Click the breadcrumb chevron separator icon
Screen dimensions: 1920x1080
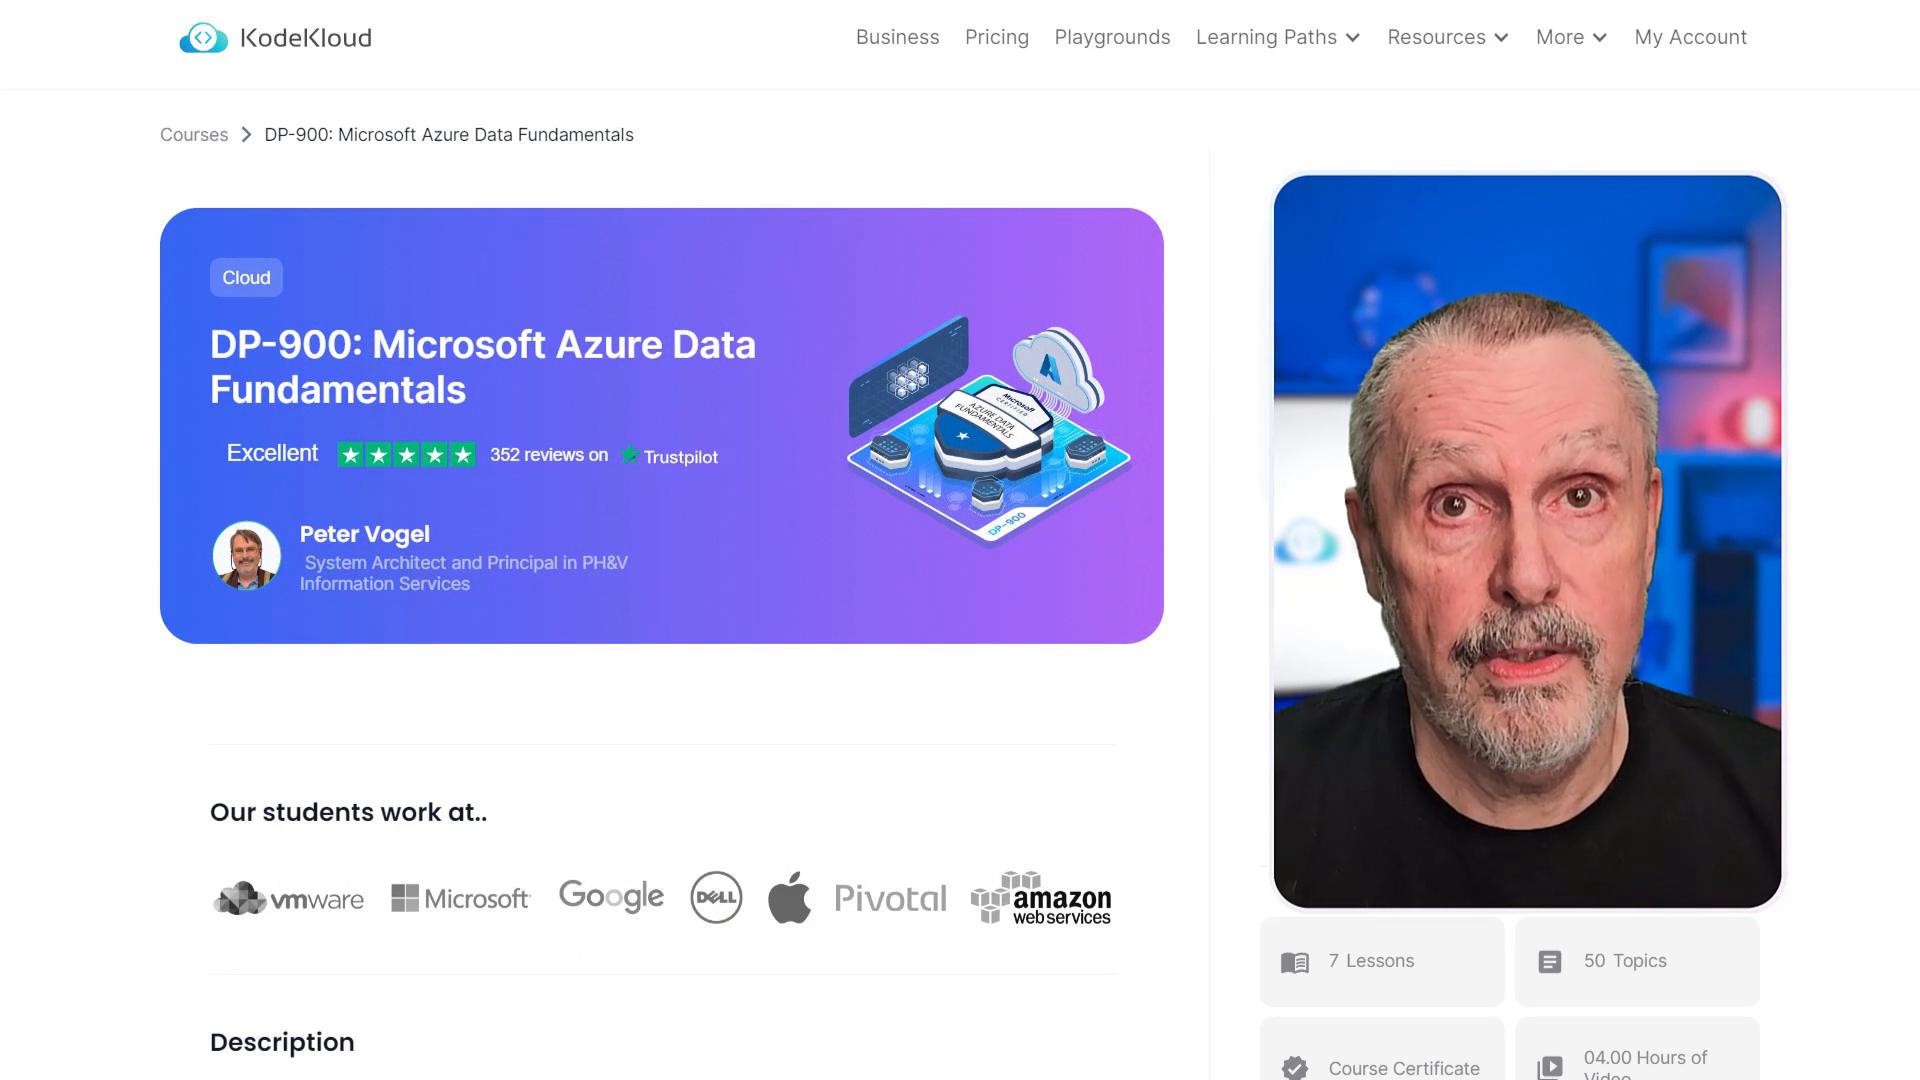pyautogui.click(x=246, y=135)
